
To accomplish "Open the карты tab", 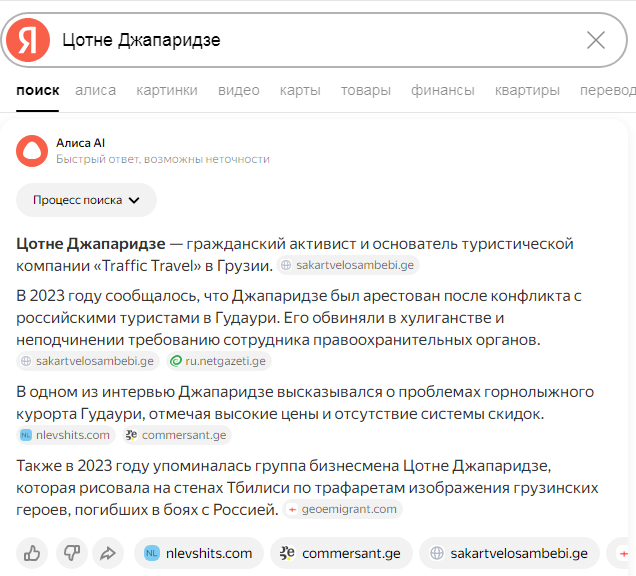I will (300, 90).
